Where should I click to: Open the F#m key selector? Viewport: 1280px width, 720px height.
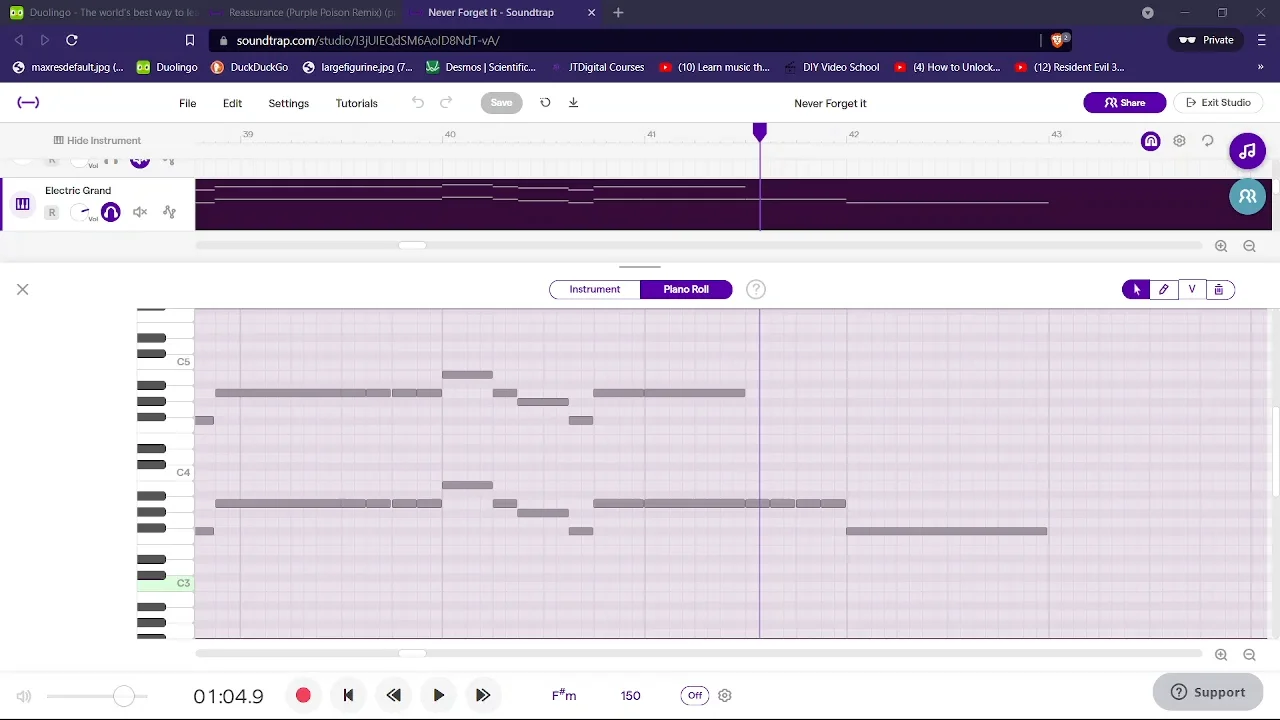coord(564,696)
